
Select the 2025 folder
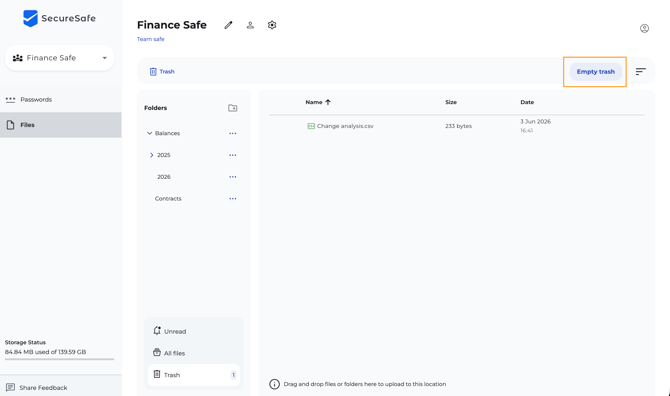[163, 155]
